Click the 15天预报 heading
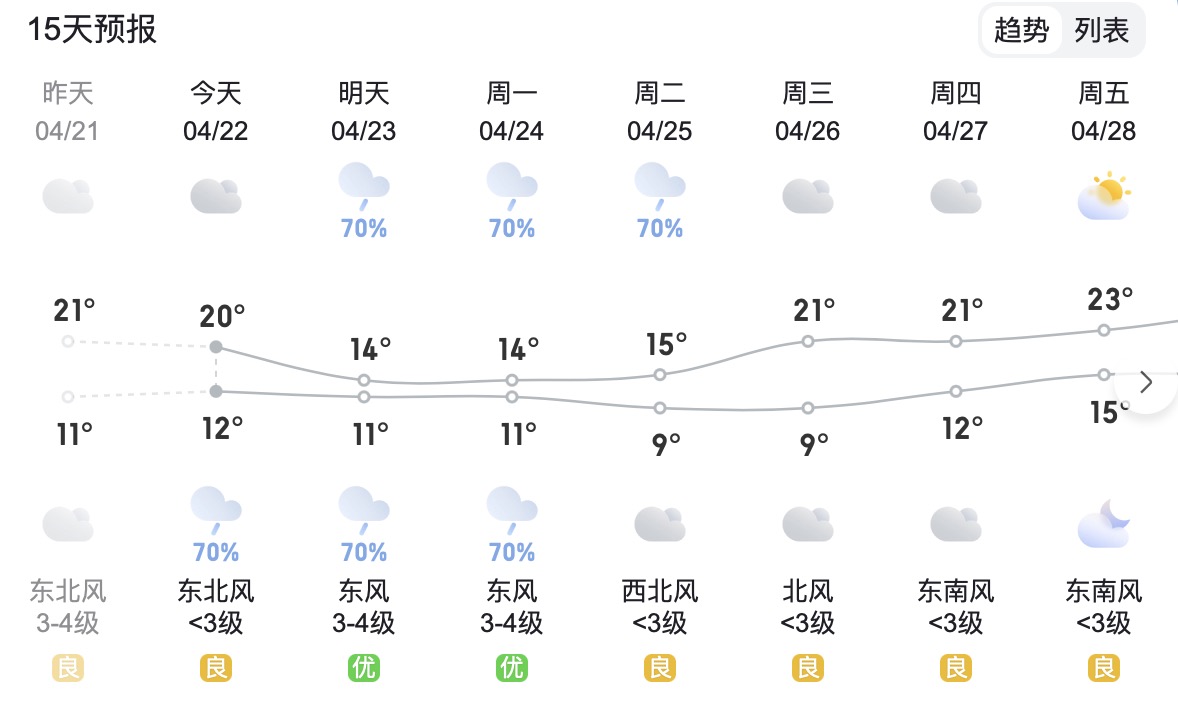This screenshot has height=716, width=1178. (92, 30)
